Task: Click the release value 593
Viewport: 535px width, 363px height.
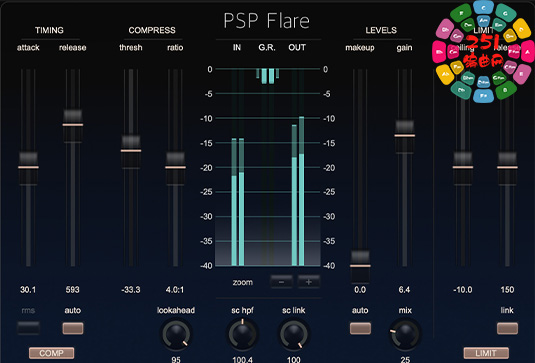Action: point(73,290)
